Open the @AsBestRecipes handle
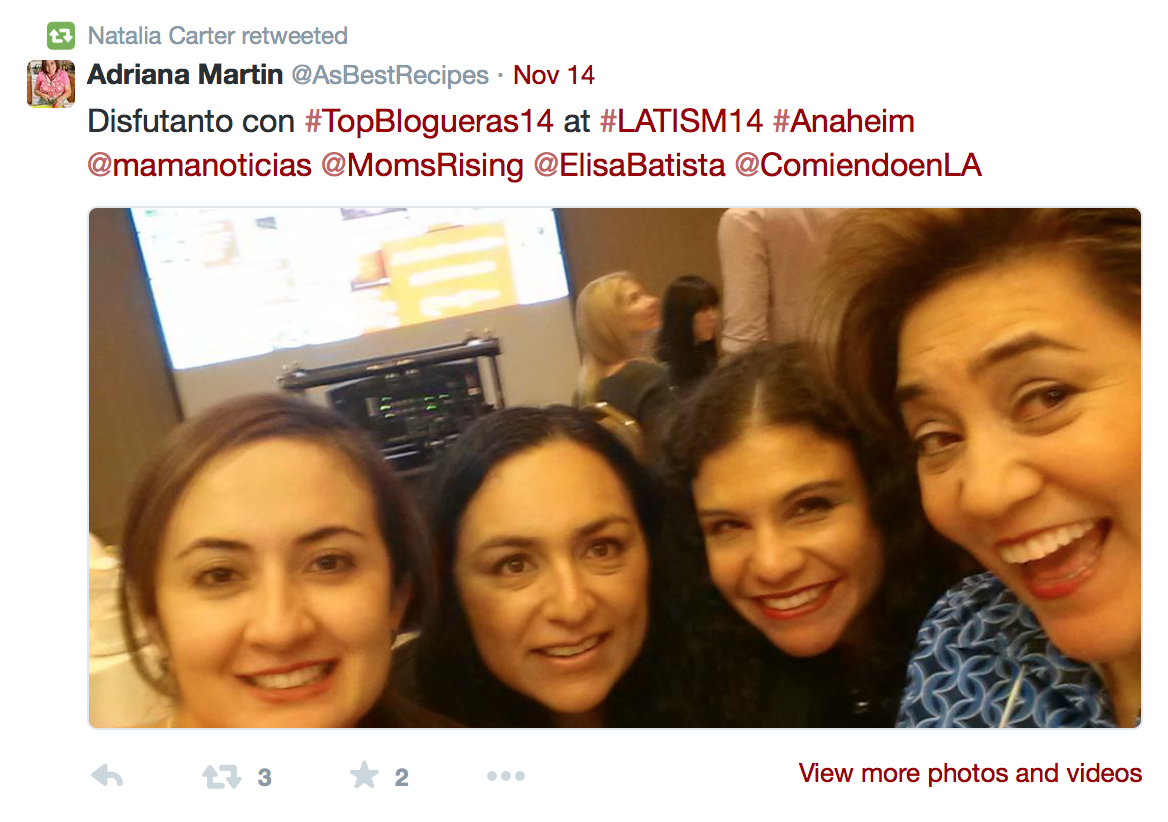This screenshot has width=1168, height=822. tap(390, 75)
